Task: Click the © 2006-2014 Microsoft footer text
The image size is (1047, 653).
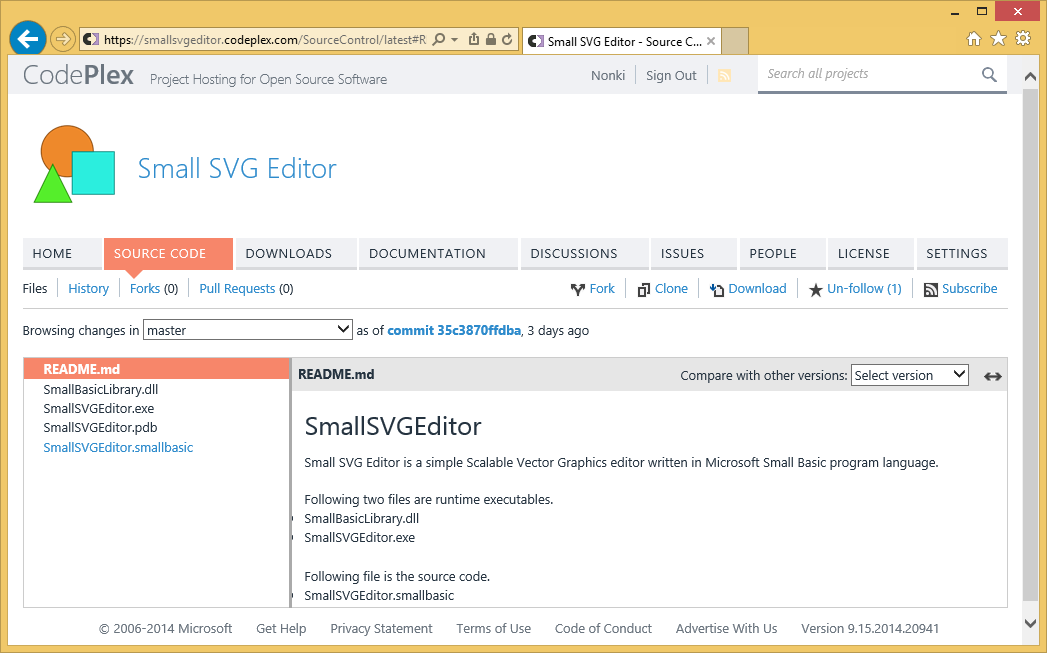Action: coord(166,628)
